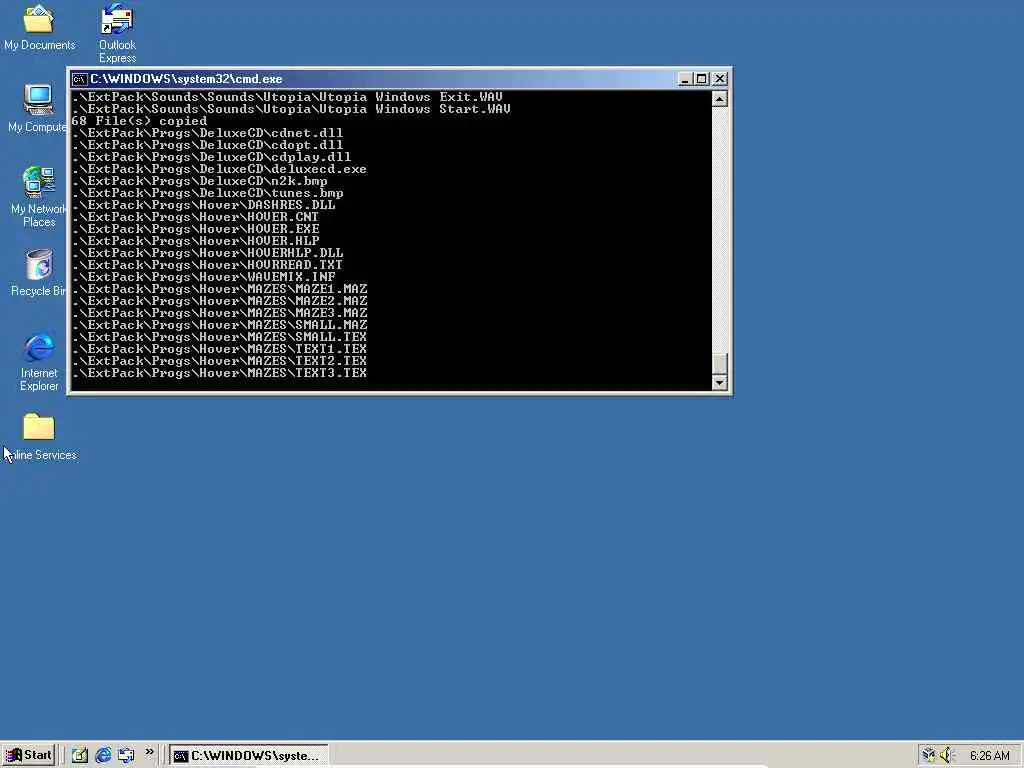Click the 'tunes.bmp' output line
This screenshot has height=768, width=1024.
[x=207, y=193]
